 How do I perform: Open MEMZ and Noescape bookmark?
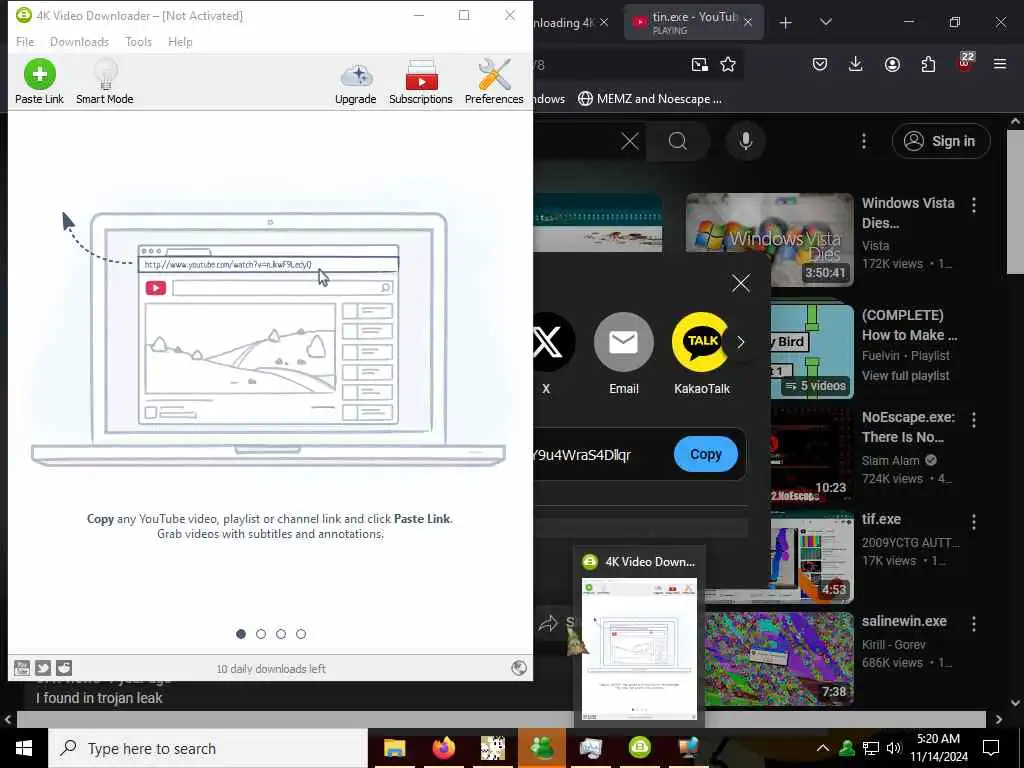coord(650,99)
